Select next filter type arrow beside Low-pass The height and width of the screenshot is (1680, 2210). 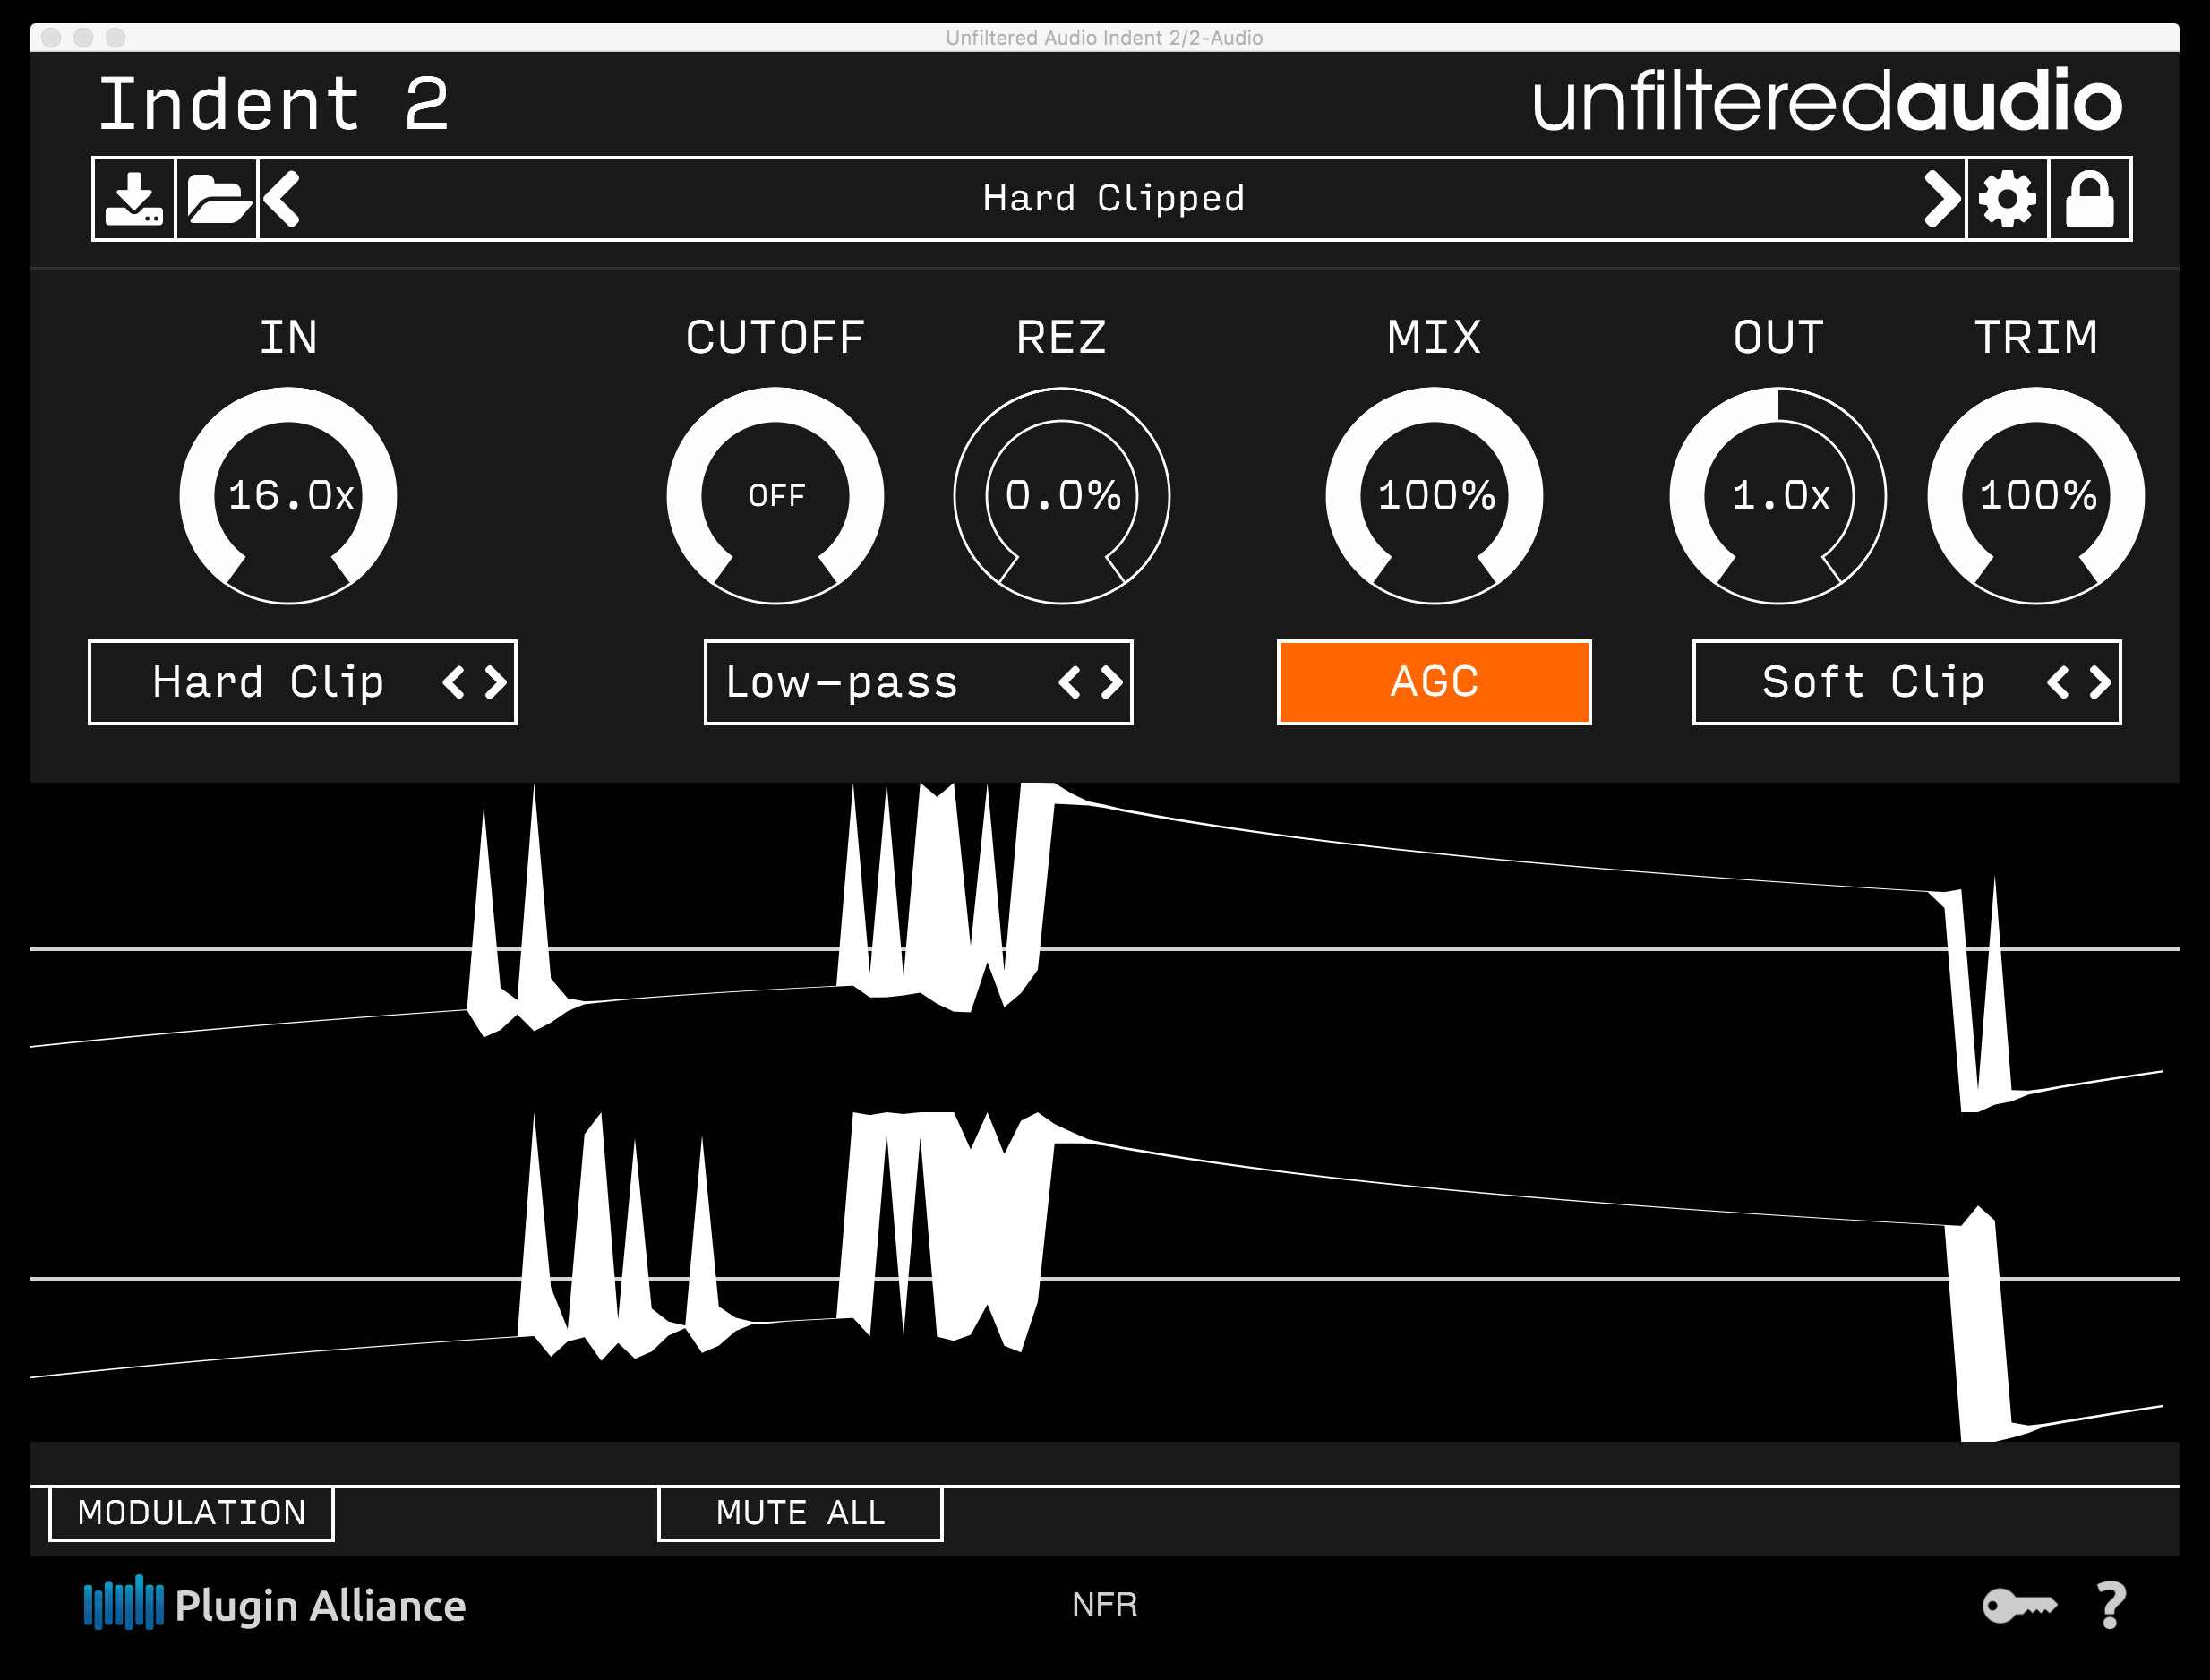1112,682
